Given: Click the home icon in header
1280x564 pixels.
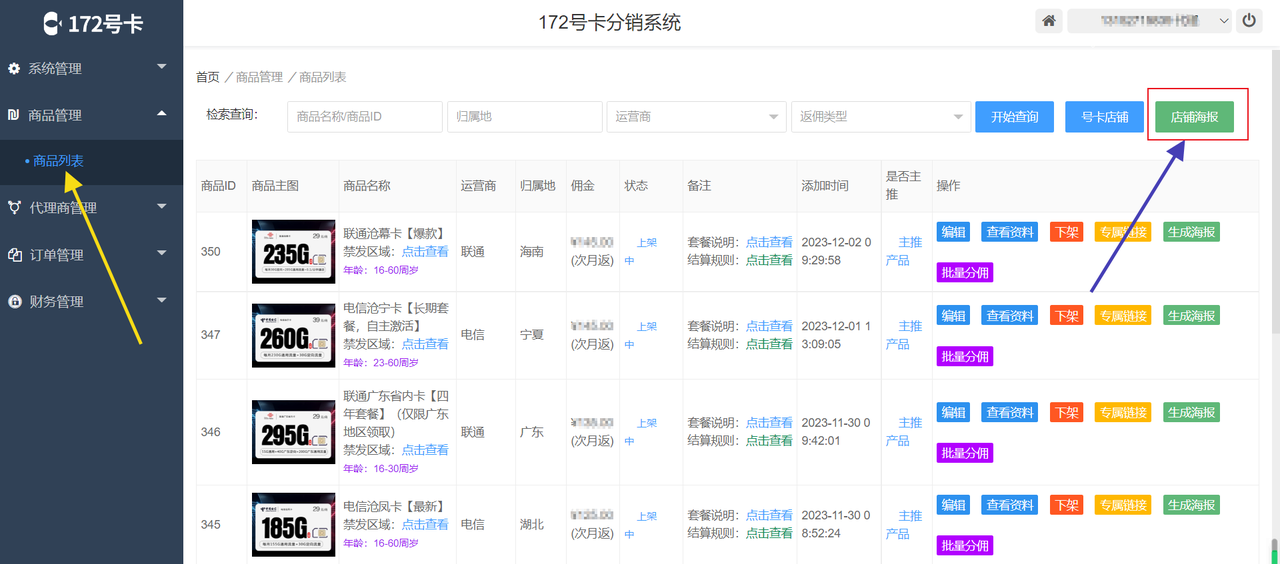Looking at the screenshot, I should pos(1048,21).
